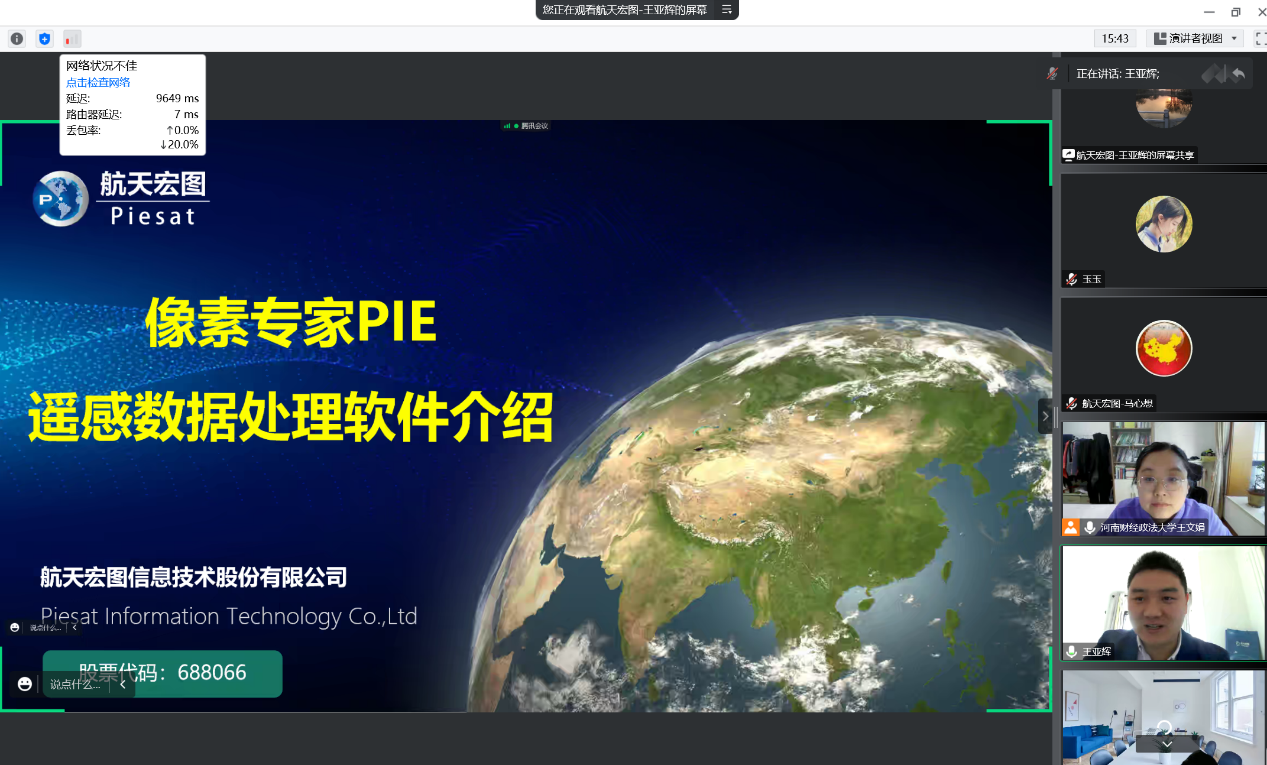Image resolution: width=1267 pixels, height=765 pixels.
Task: Click the muted microphone icon next to 玉玉
Action: pos(1071,279)
